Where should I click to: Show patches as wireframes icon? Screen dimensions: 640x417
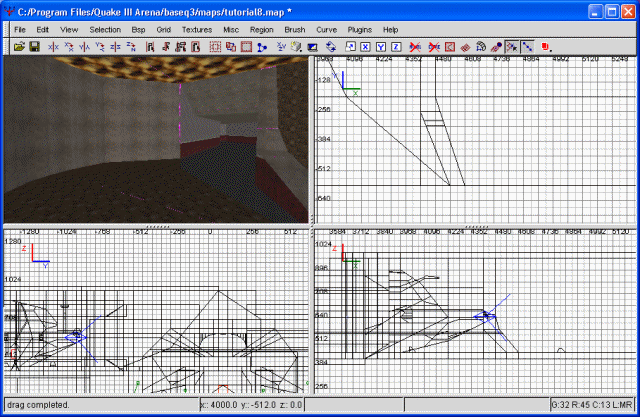pyautogui.click(x=465, y=47)
